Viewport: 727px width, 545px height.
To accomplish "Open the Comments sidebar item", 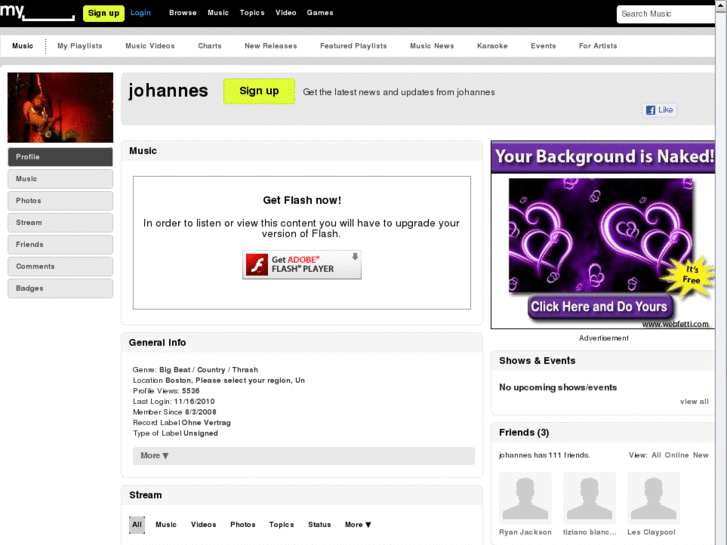I will click(60, 266).
